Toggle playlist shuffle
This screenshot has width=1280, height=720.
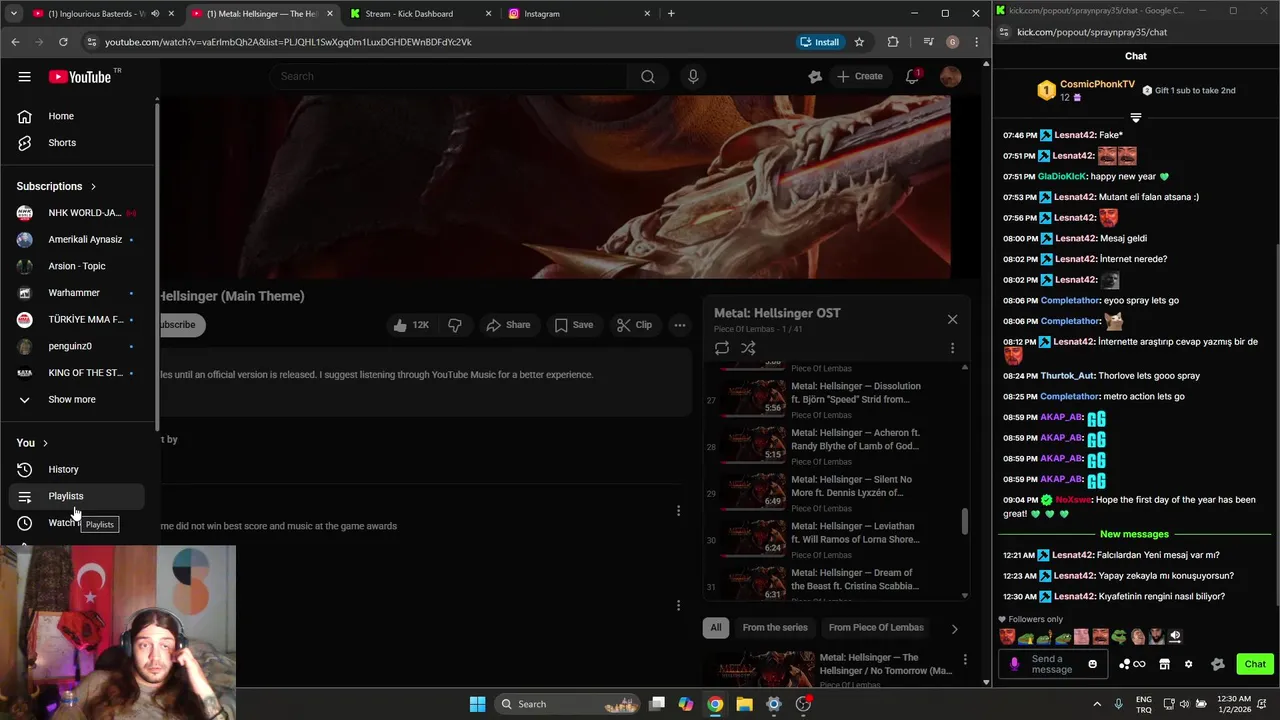748,348
